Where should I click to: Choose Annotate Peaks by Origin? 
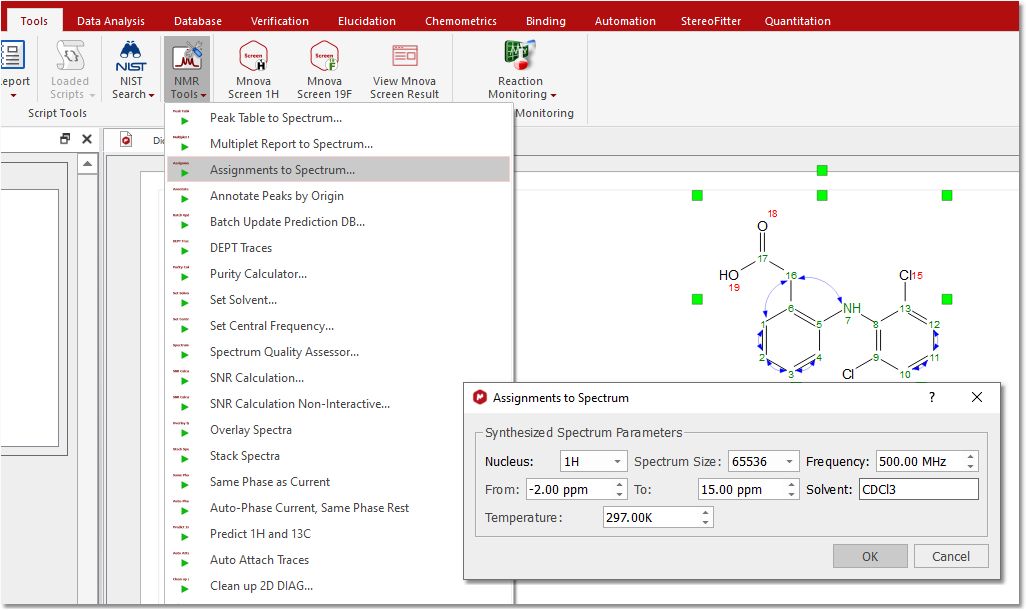click(x=338, y=196)
